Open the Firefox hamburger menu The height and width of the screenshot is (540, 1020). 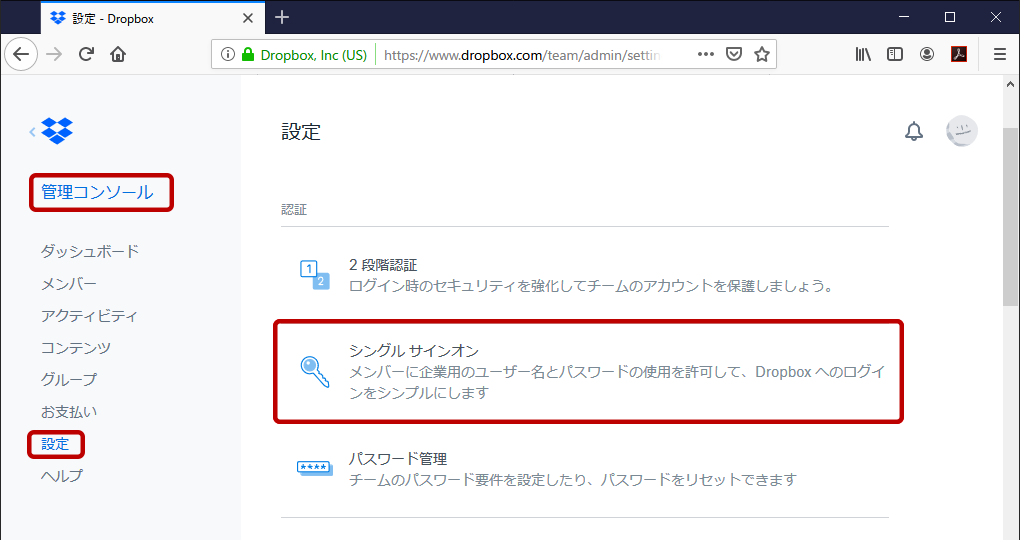tap(999, 54)
